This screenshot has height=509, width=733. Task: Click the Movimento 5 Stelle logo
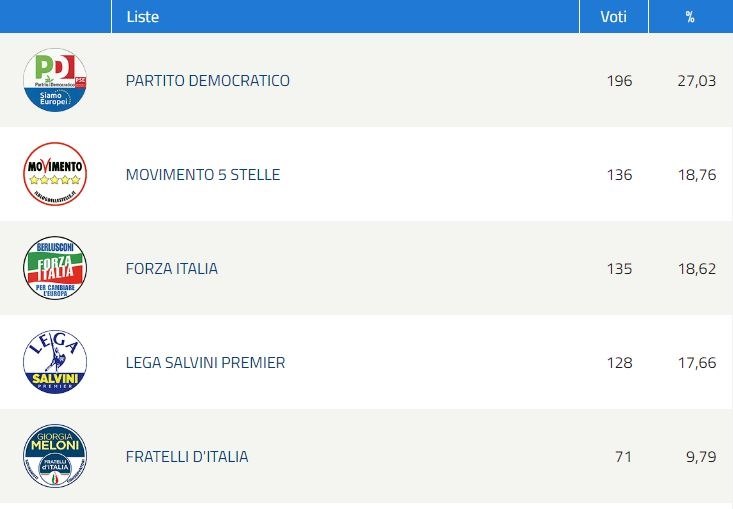pyautogui.click(x=55, y=174)
